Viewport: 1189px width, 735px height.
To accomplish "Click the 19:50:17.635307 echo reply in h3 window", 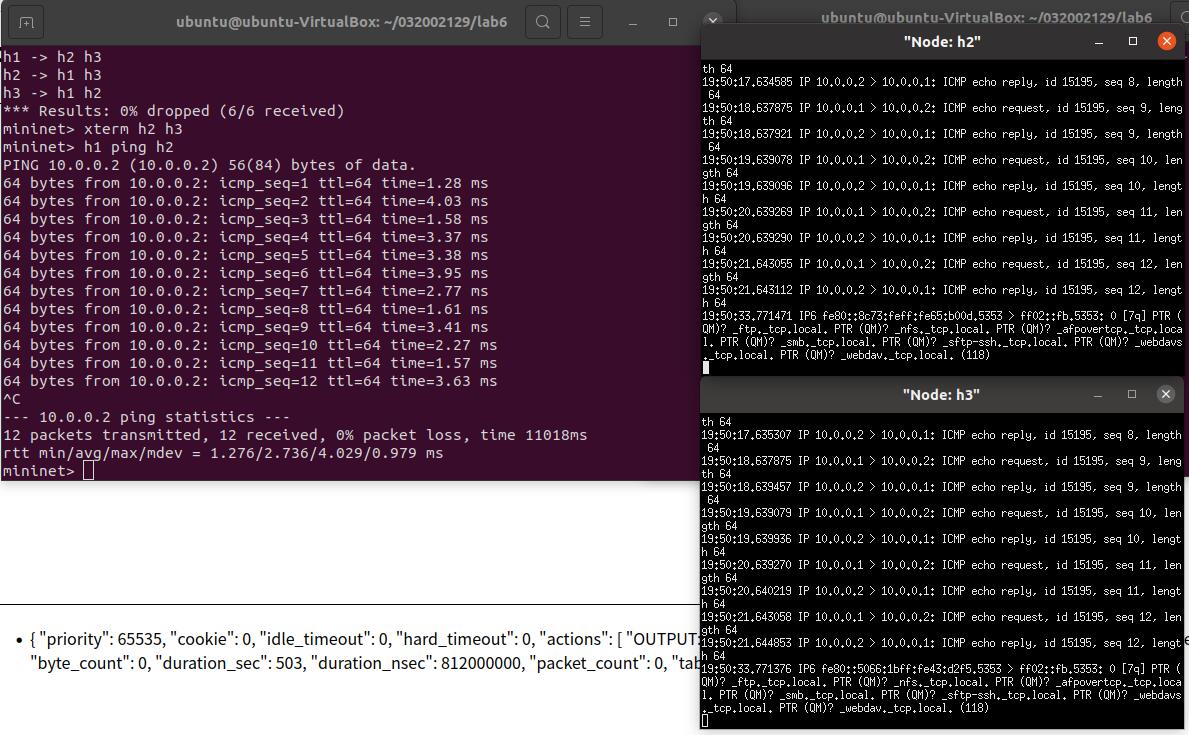I will coord(942,441).
